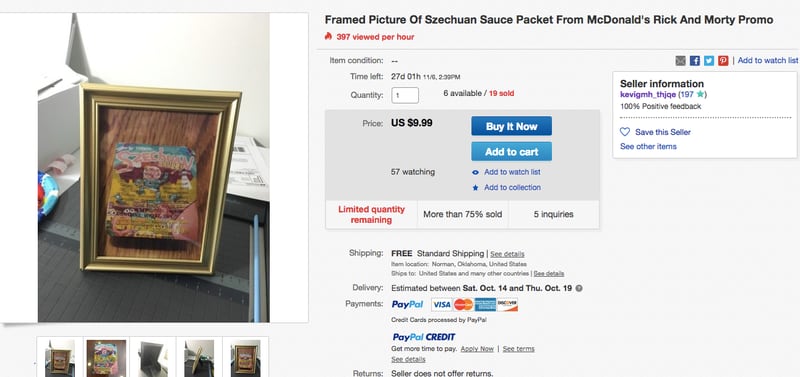Click the heart icon beside Save this Seller
This screenshot has height=377, width=800.
pos(625,132)
